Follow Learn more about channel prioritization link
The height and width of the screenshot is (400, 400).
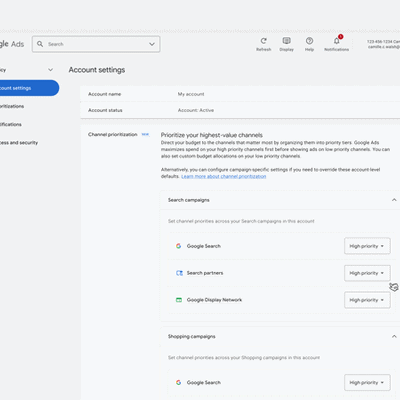pyautogui.click(x=224, y=176)
